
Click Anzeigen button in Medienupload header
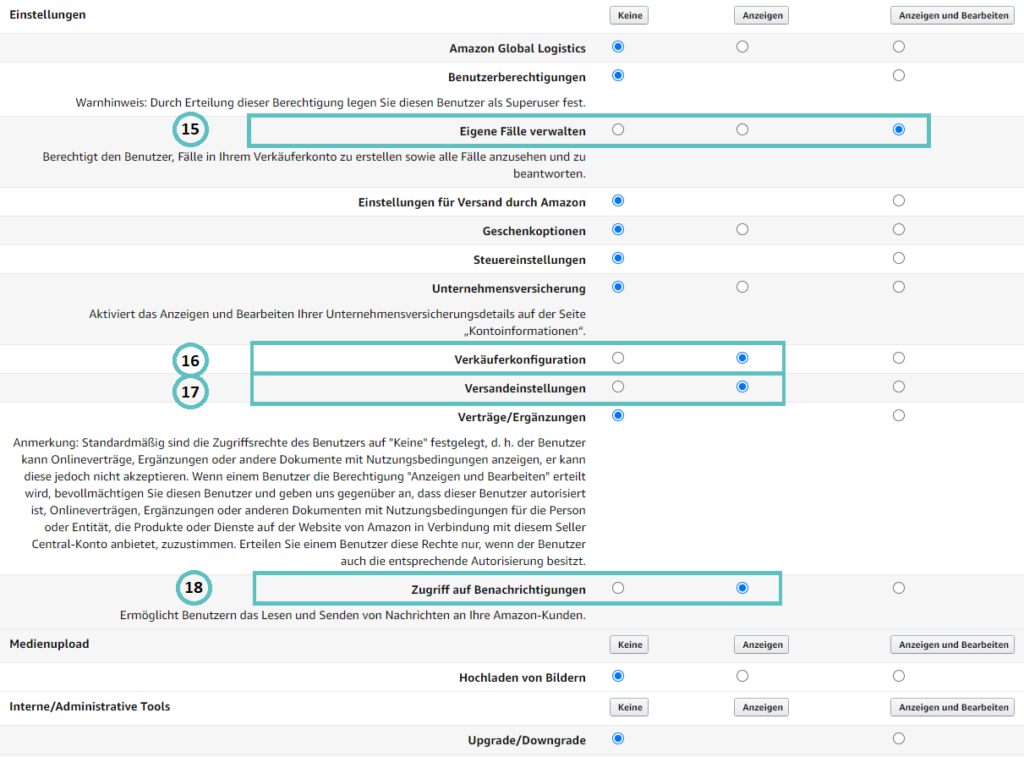(x=761, y=645)
